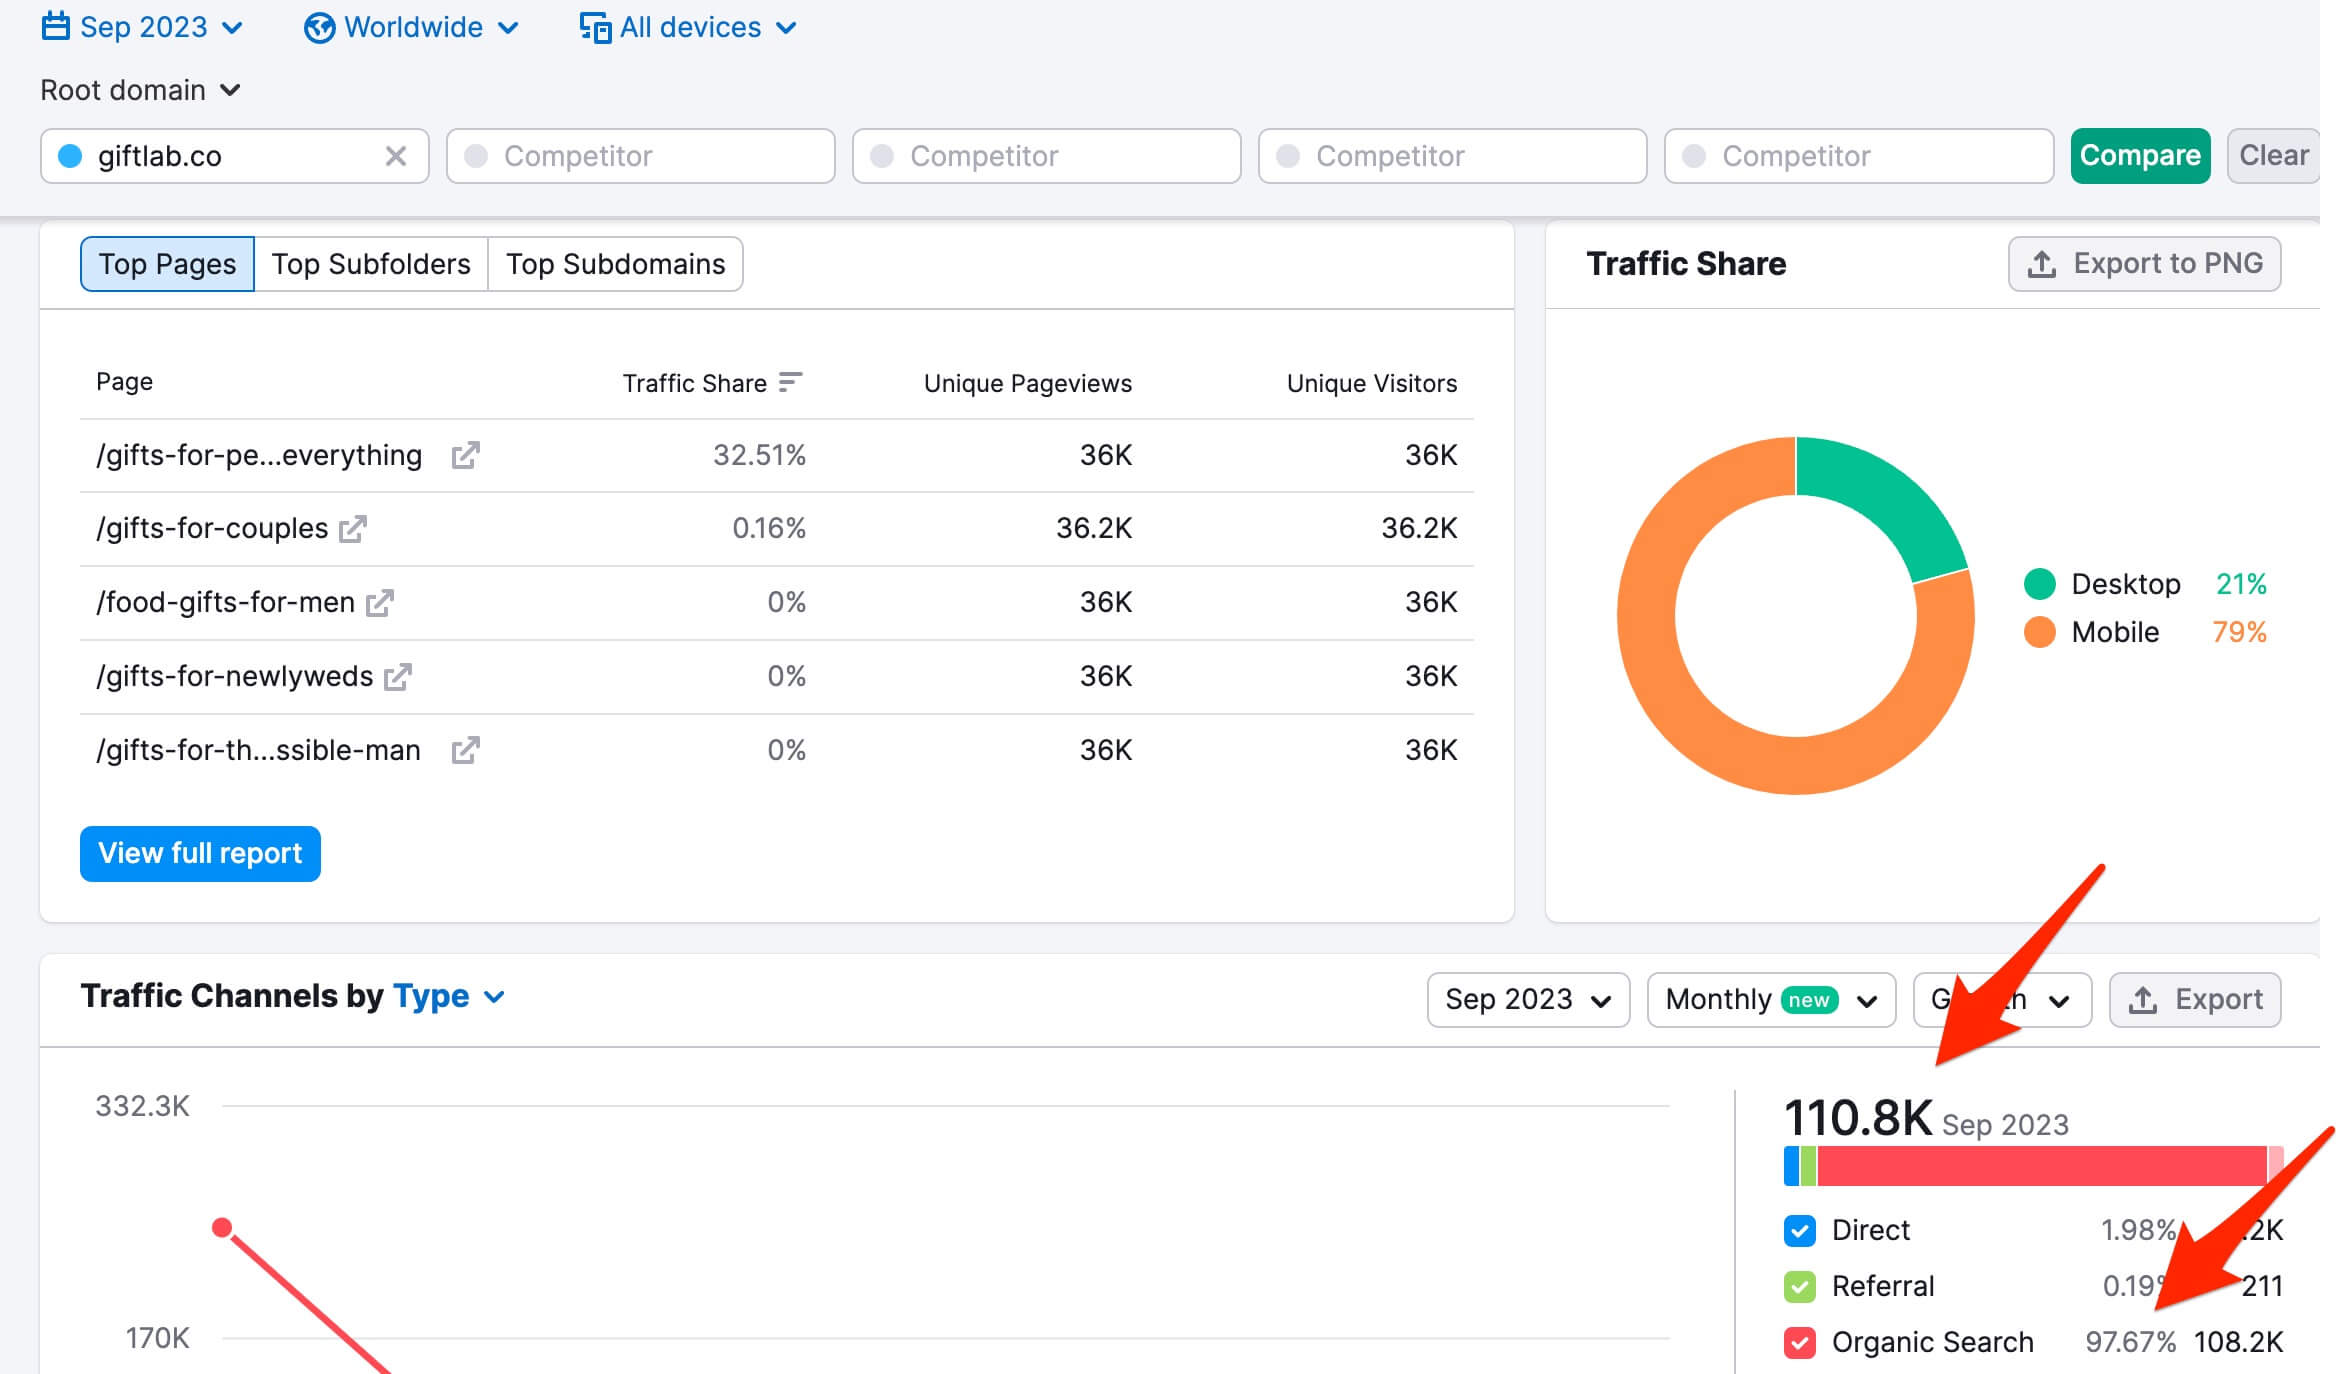Open /food-gifts-for-men external link icon
The width and height of the screenshot is (2336, 1374).
[380, 602]
